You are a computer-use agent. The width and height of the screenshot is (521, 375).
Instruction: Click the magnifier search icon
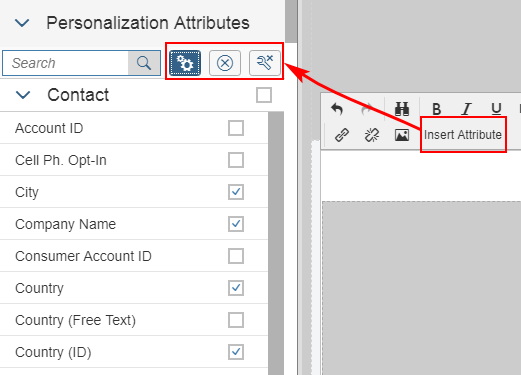144,63
